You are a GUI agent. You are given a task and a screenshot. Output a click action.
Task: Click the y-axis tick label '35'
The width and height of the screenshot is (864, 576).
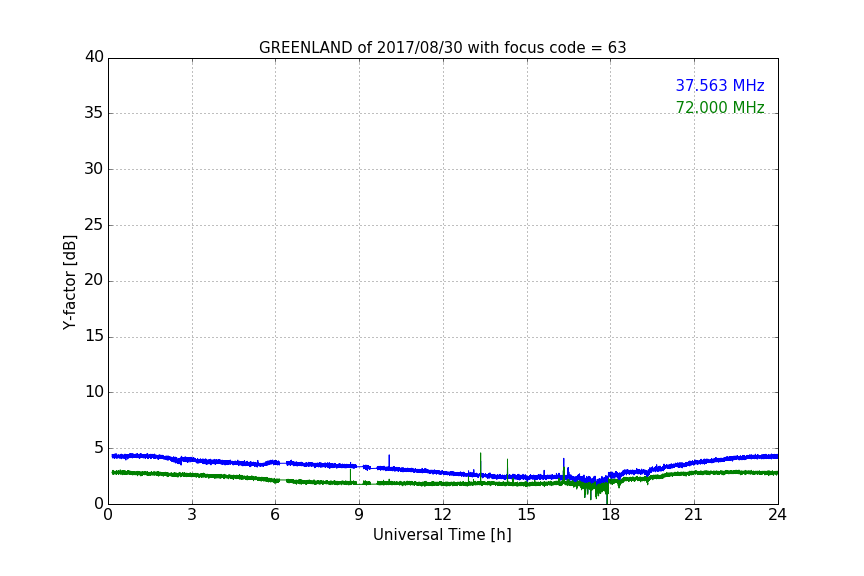pyautogui.click(x=94, y=113)
